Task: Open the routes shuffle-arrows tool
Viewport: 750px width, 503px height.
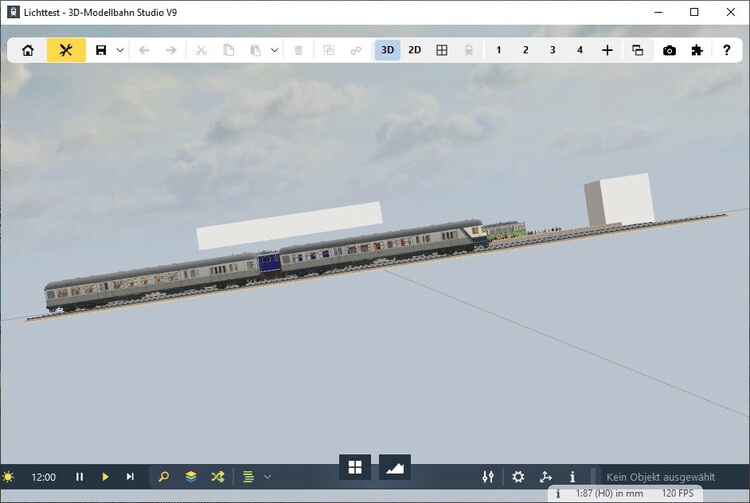Action: (x=218, y=477)
